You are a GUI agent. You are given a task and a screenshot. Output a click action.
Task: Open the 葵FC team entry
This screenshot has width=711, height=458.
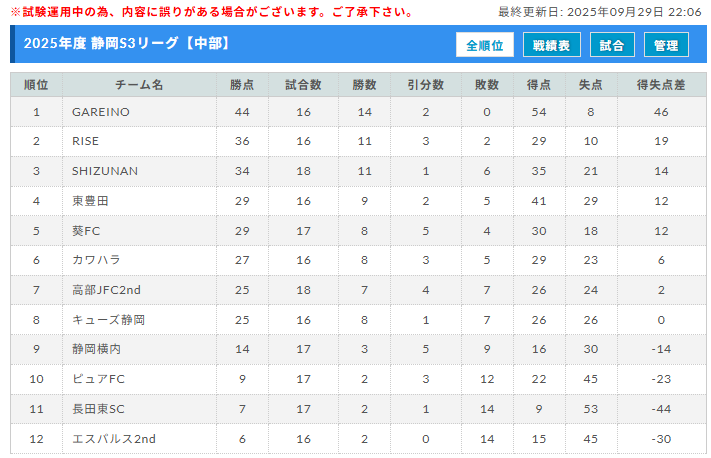coord(85,230)
